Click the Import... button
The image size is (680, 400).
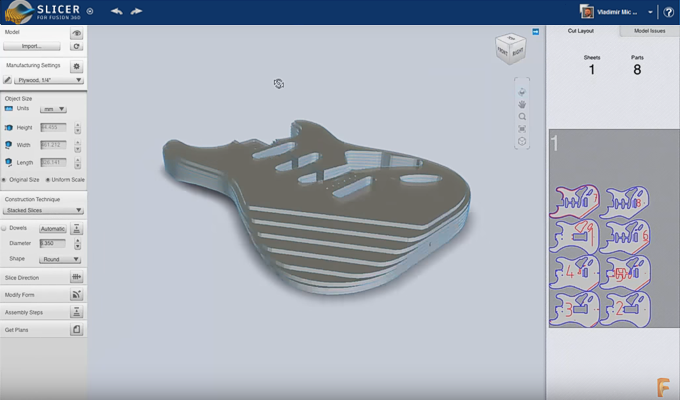pos(32,46)
